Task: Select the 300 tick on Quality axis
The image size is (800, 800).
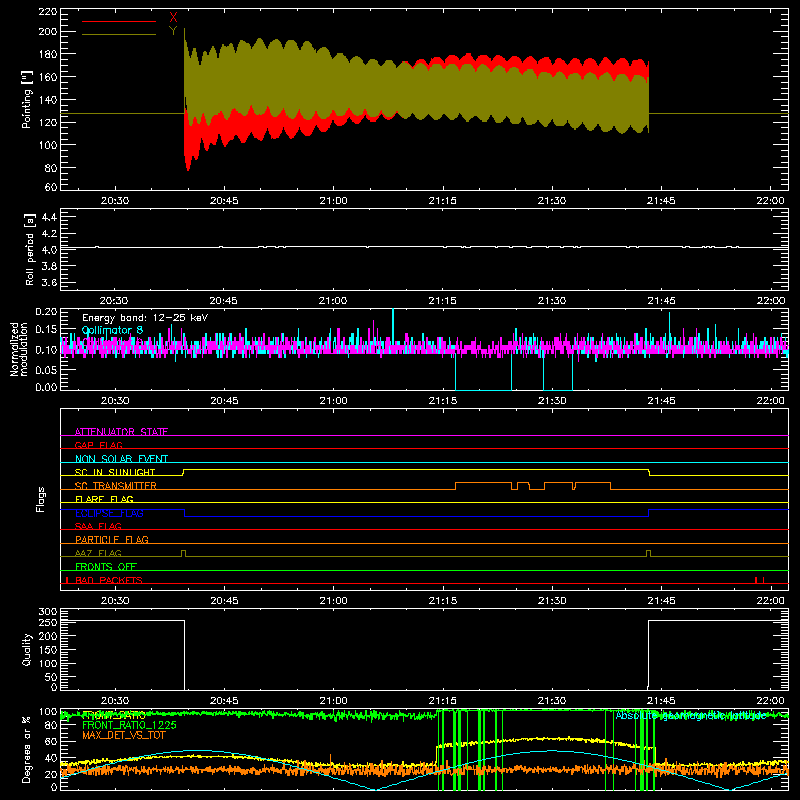Action: (x=48, y=612)
